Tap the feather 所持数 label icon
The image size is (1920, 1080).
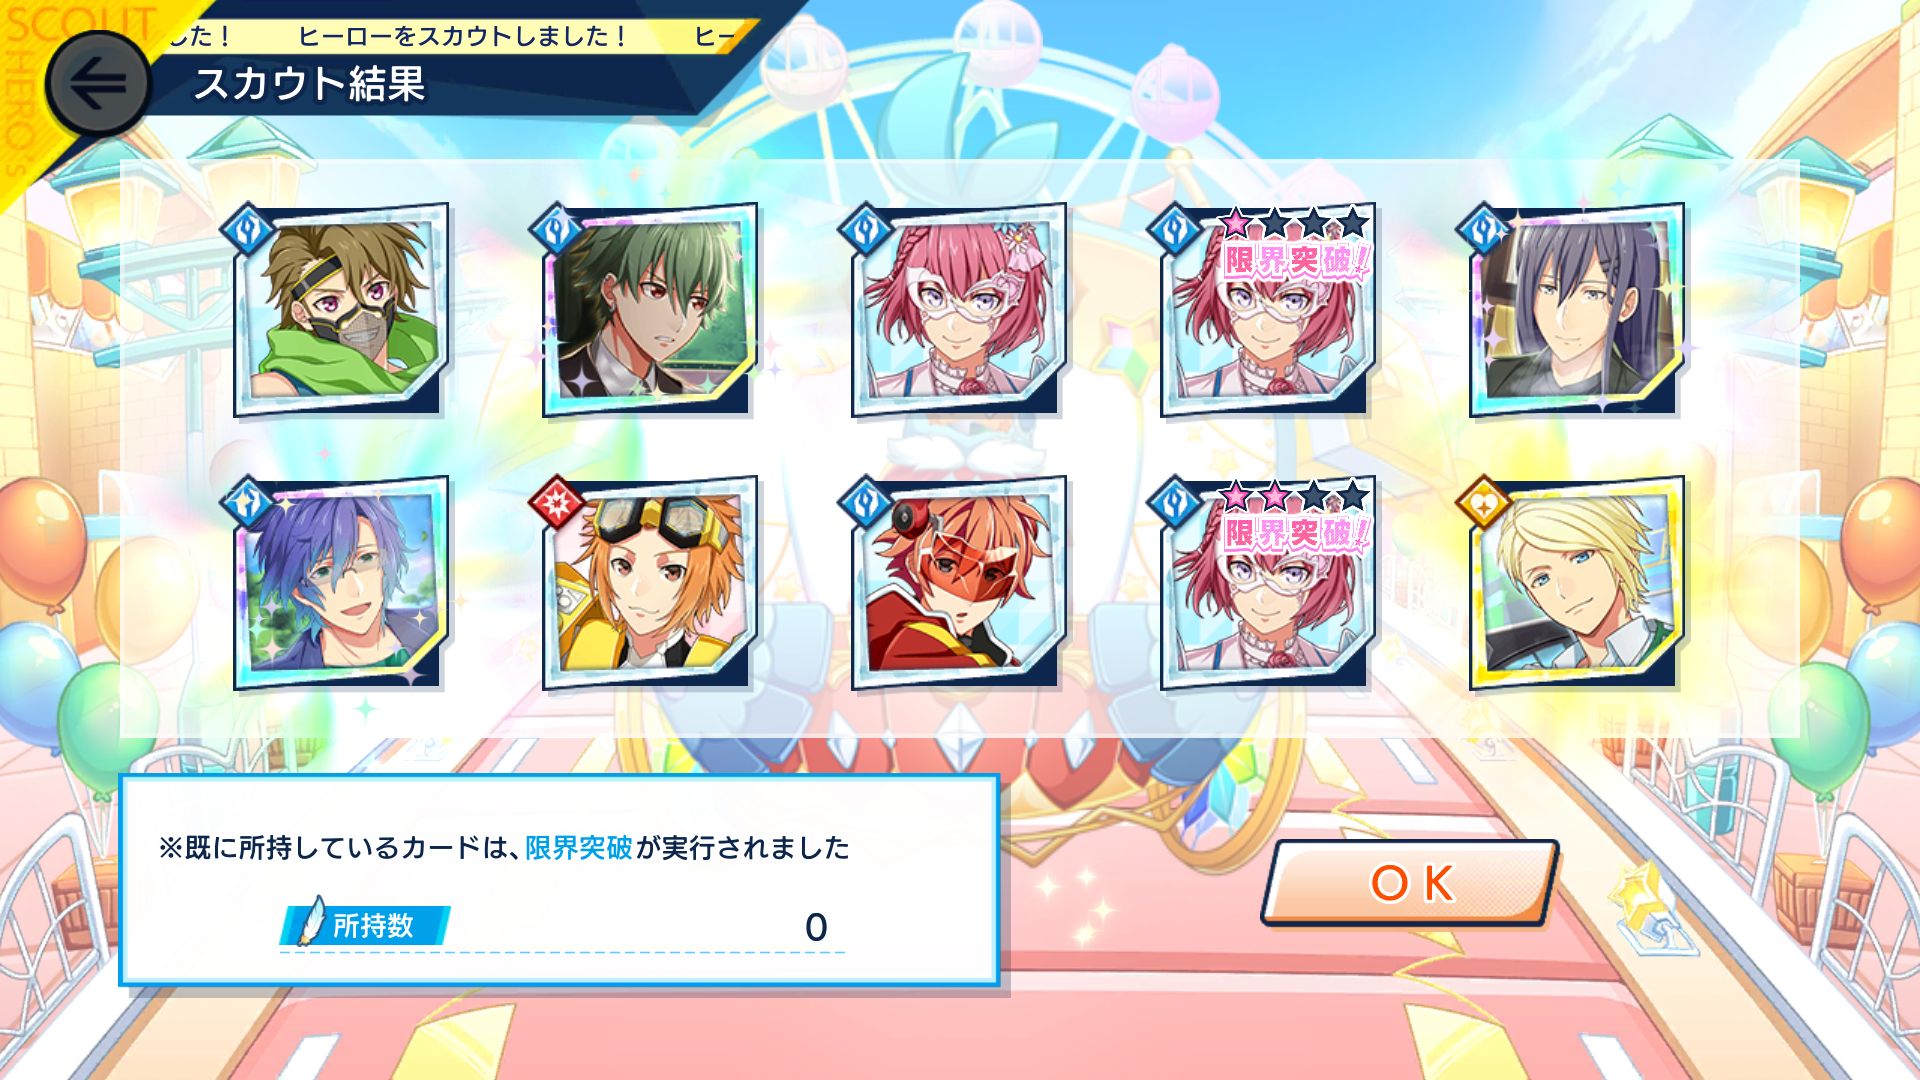(314, 922)
